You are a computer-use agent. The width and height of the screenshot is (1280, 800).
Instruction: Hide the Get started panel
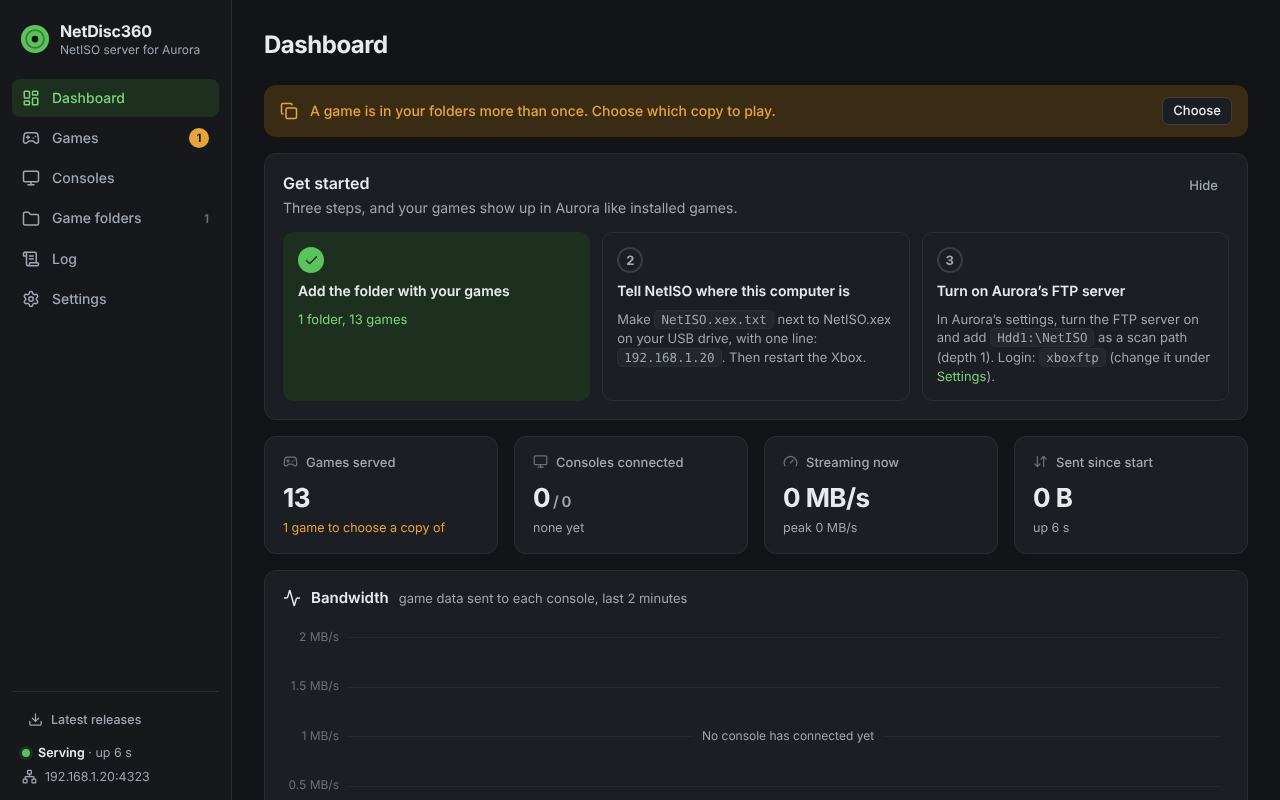pos(1203,185)
